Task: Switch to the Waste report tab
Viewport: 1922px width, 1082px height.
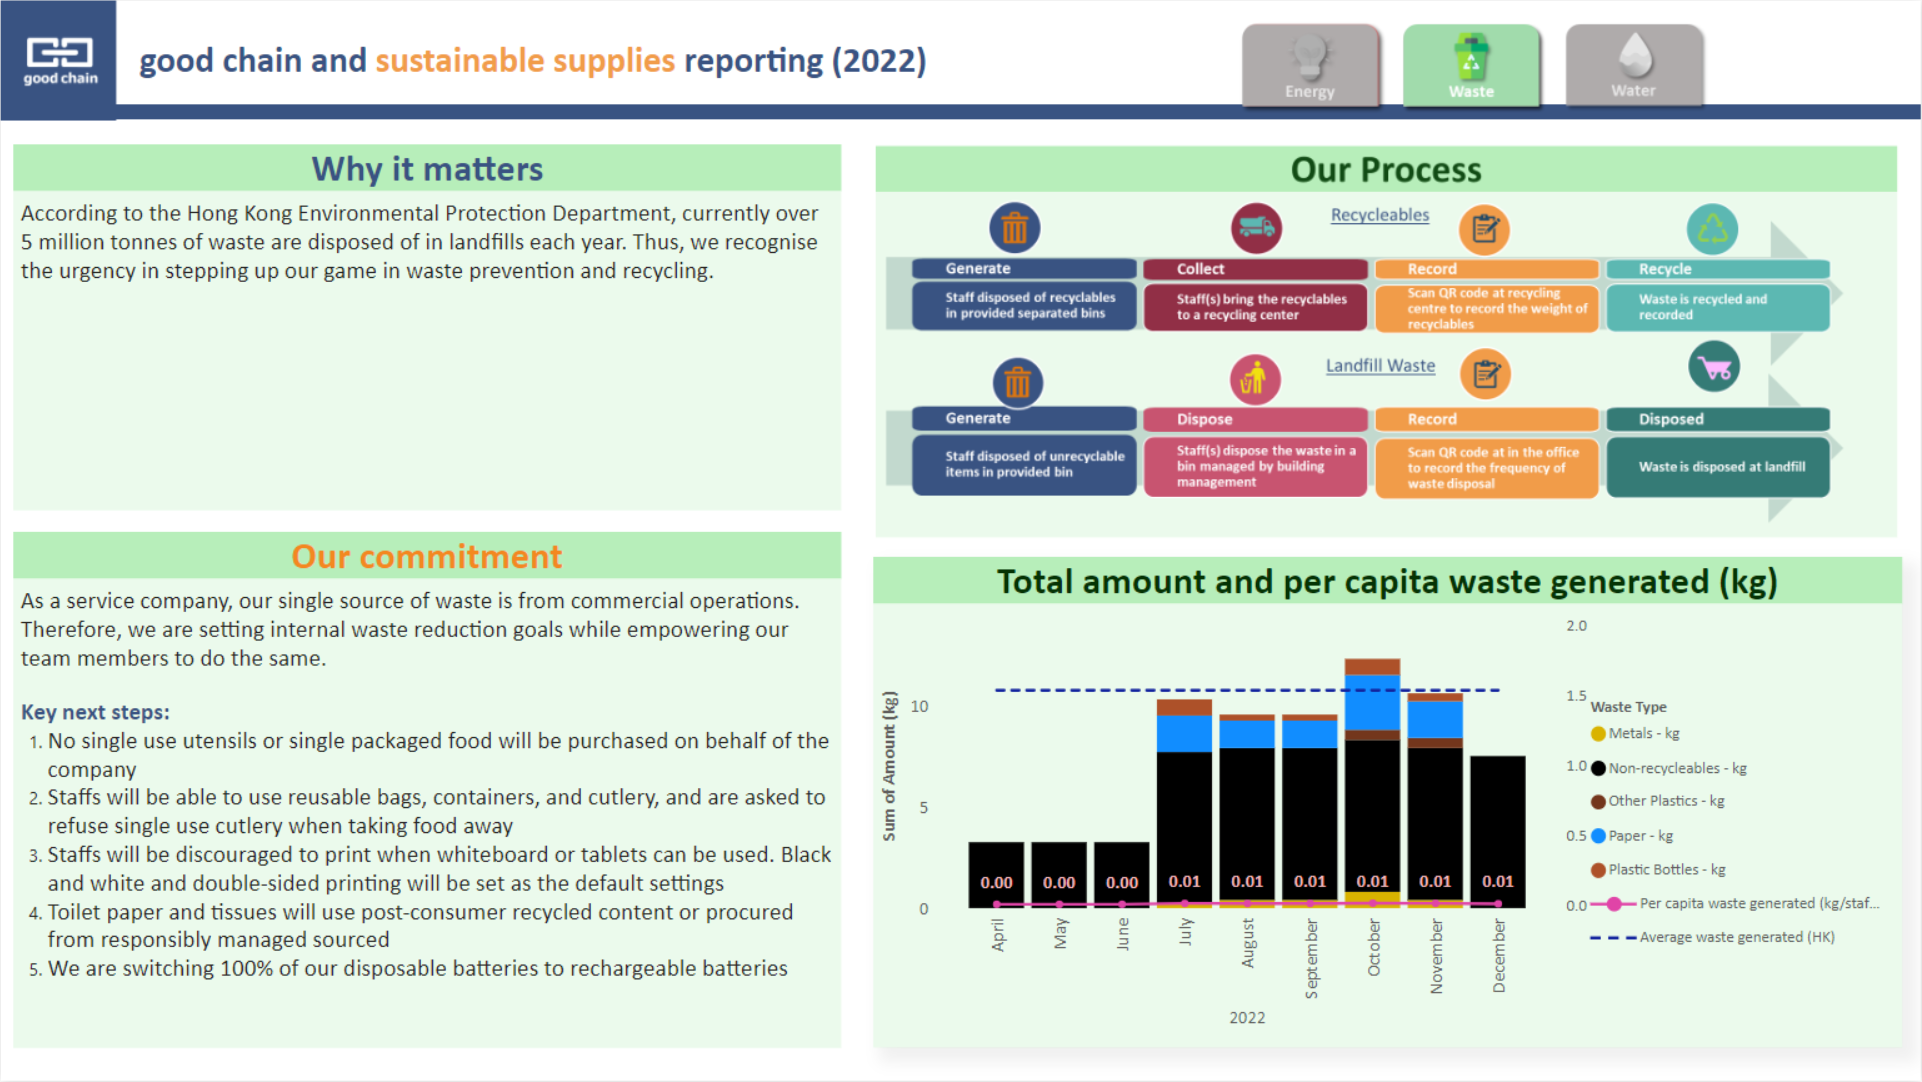Action: pos(1471,65)
